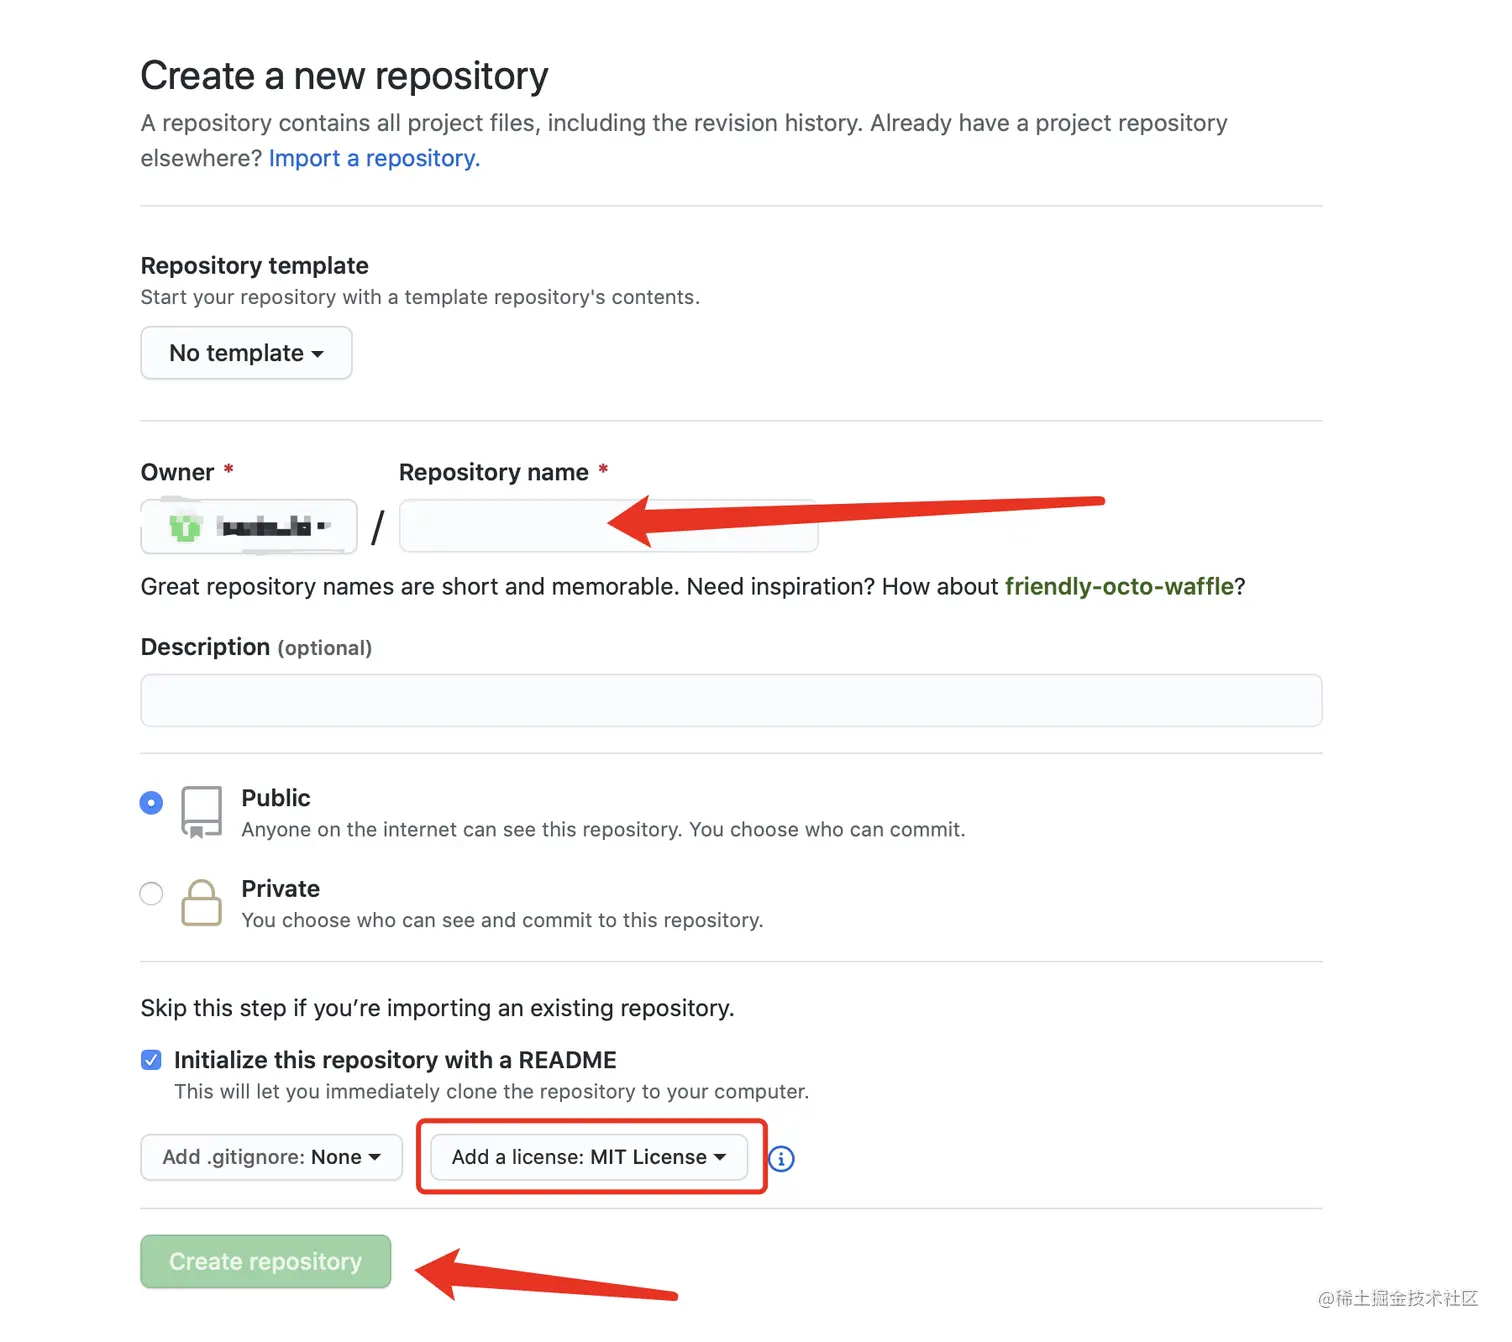
Task: Select the Private visibility radio button
Action: point(151,893)
